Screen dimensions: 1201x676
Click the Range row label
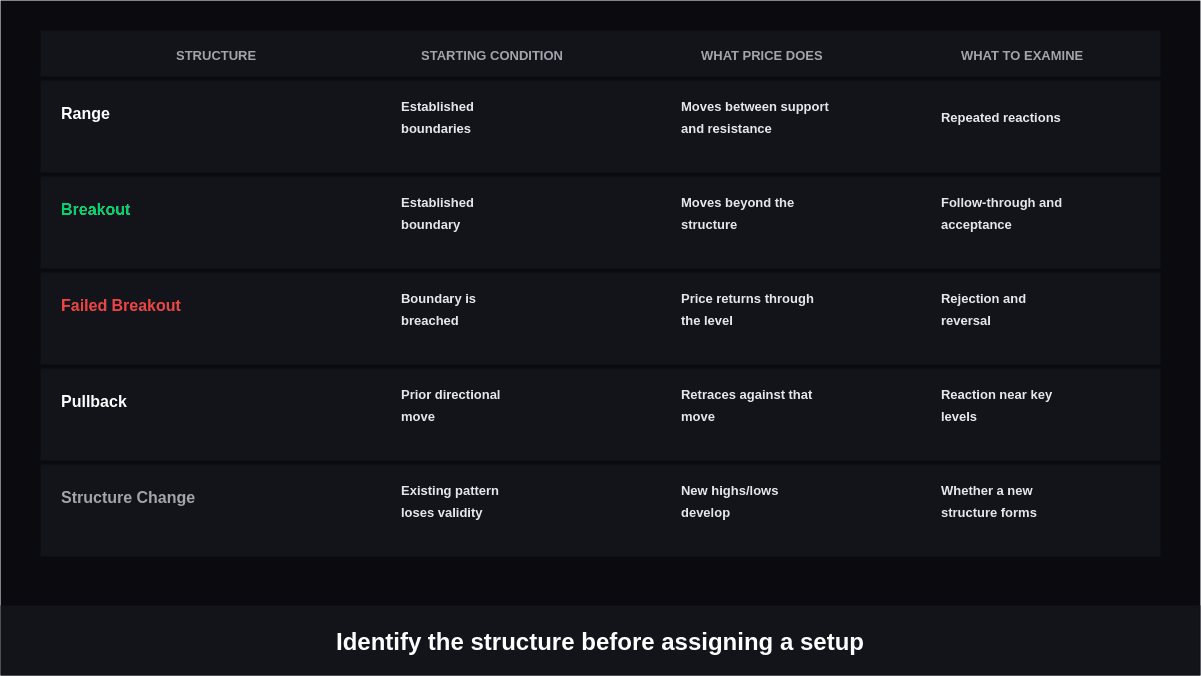[x=86, y=114]
